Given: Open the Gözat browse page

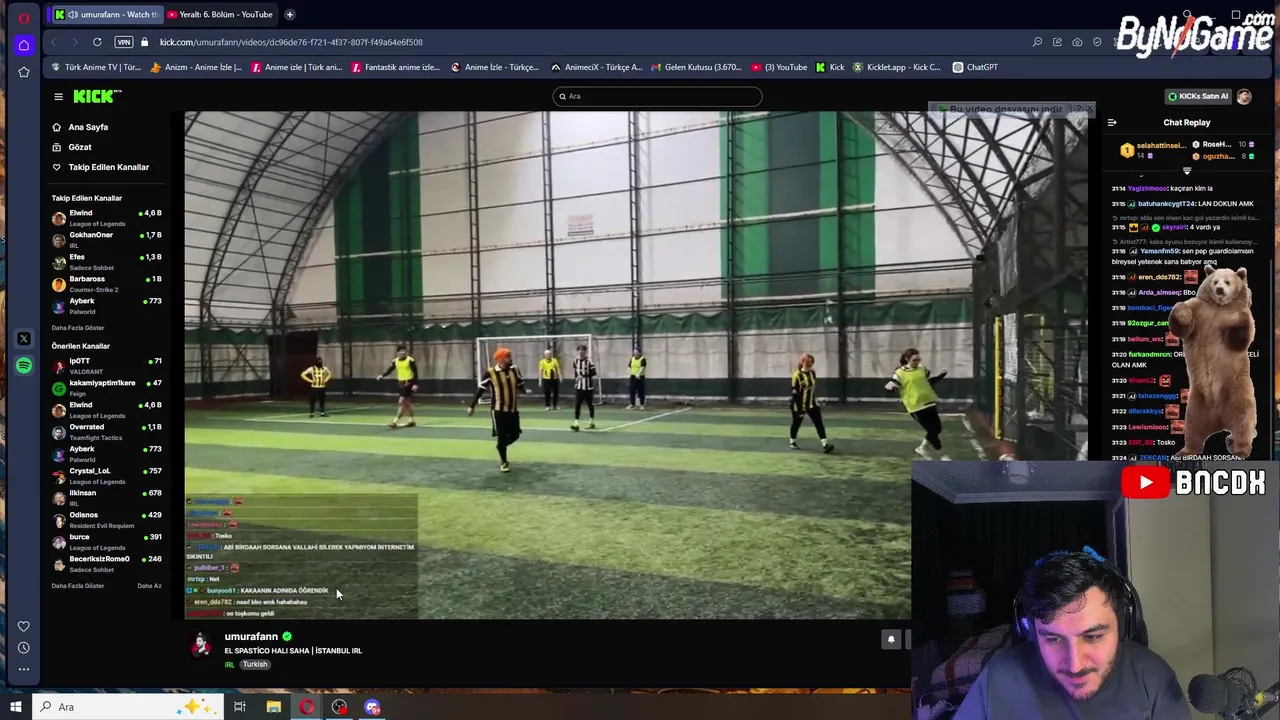Looking at the screenshot, I should coord(79,147).
